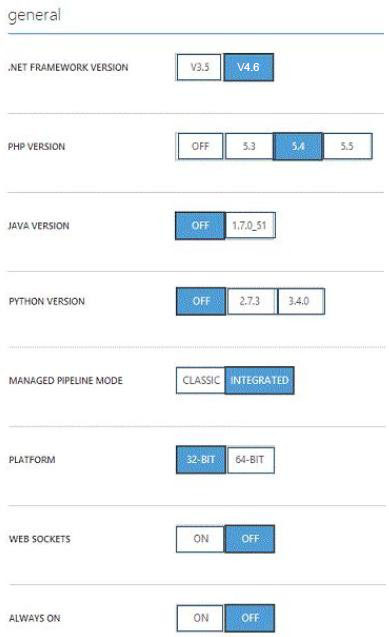Set Always On to OFF
This screenshot has width=389, height=637.
[250, 618]
